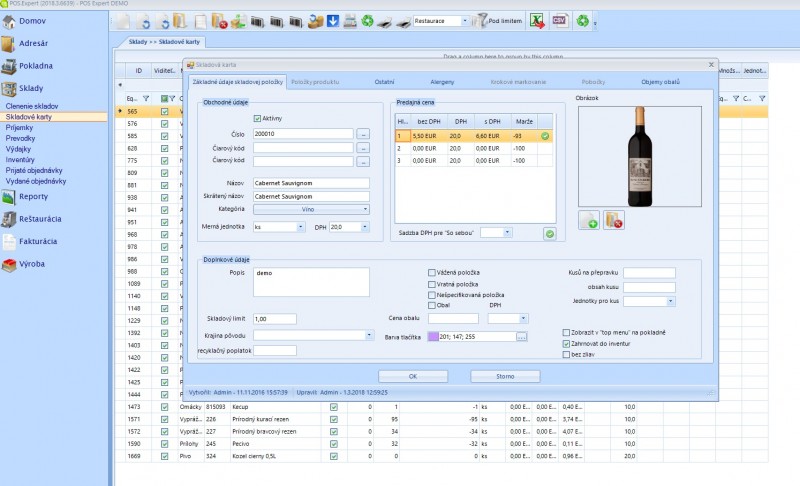Switch to the Alergeny tab
This screenshot has height=486, width=800.
click(442, 80)
